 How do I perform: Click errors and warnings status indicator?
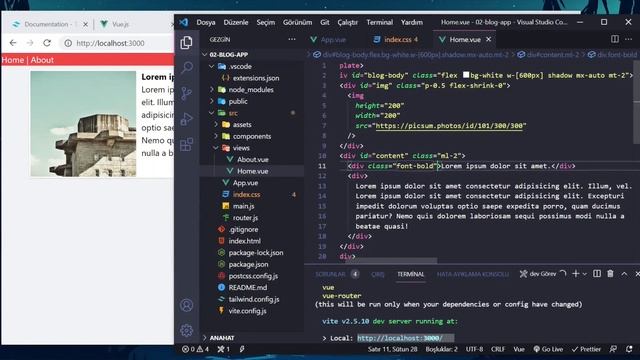(x=195, y=349)
